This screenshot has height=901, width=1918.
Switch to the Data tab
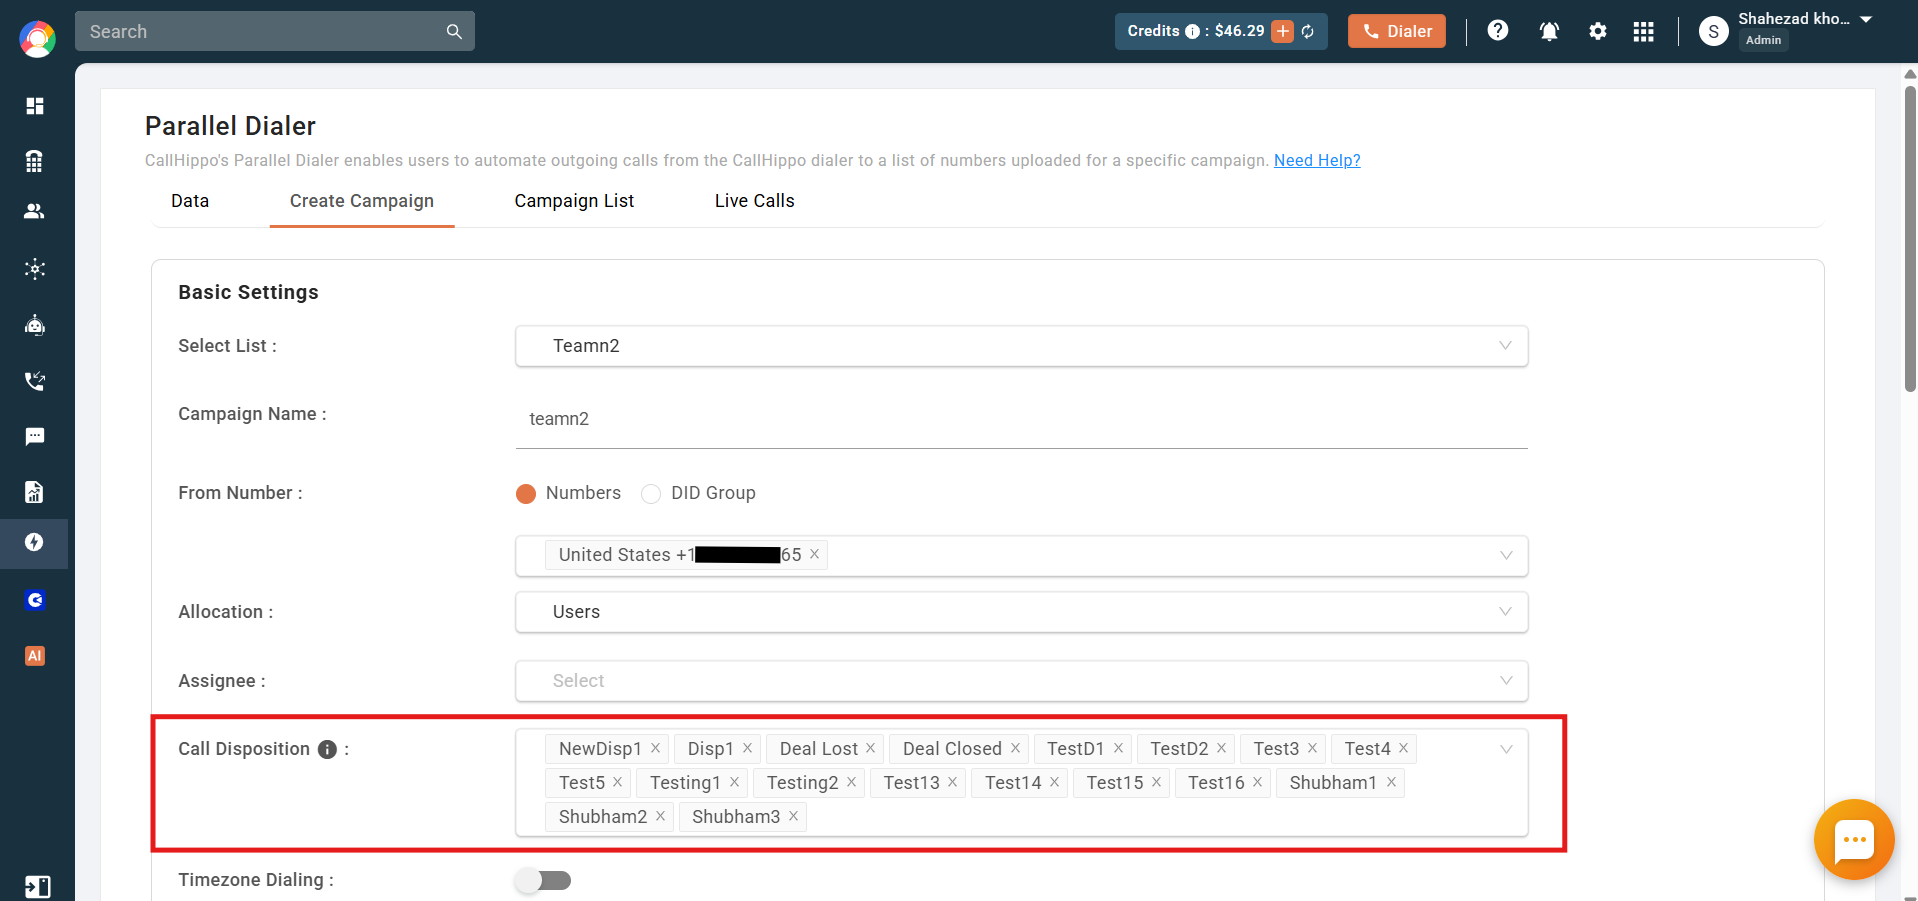[190, 201]
